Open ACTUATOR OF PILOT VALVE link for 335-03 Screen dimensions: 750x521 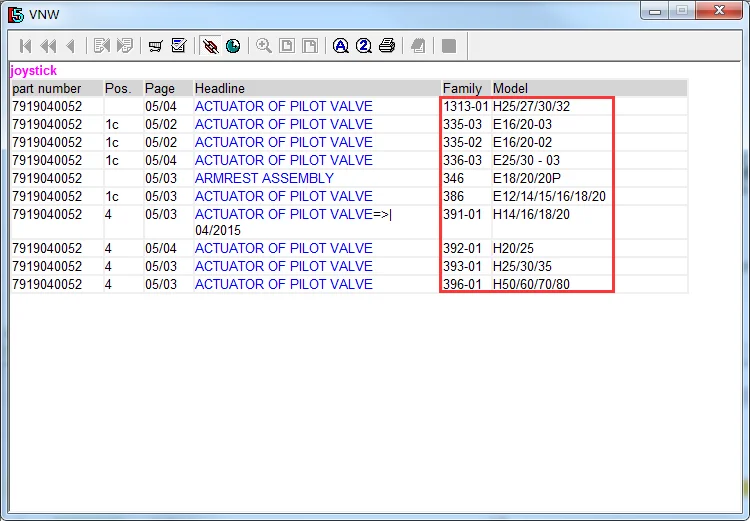(x=284, y=124)
